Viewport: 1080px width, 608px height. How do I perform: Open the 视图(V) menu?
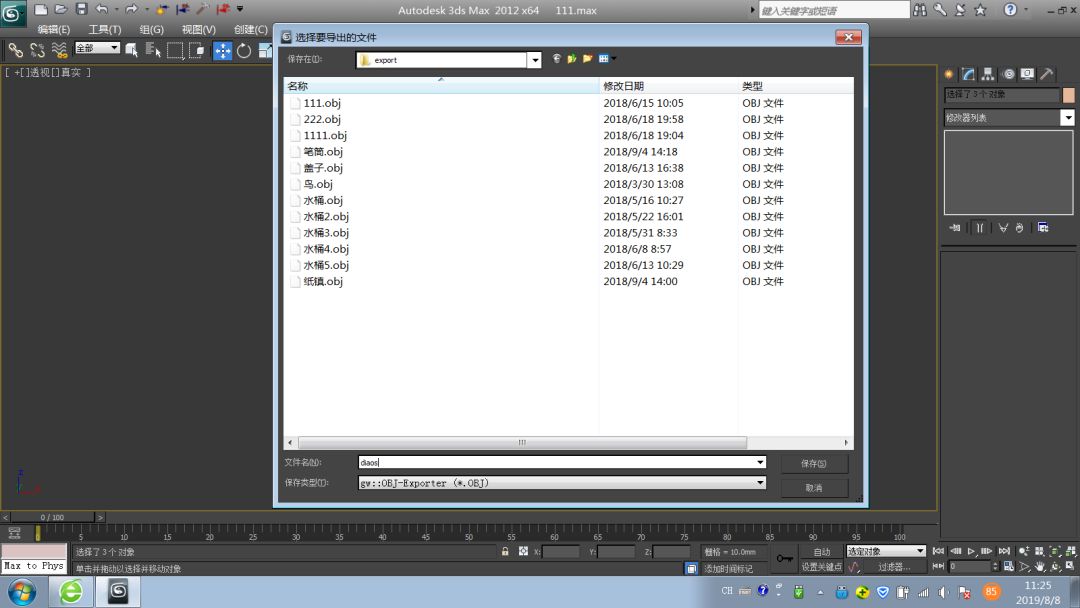pos(198,29)
